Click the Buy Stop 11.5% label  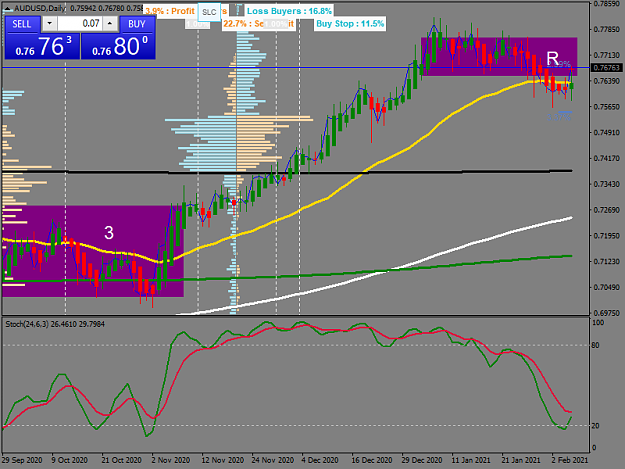350,24
